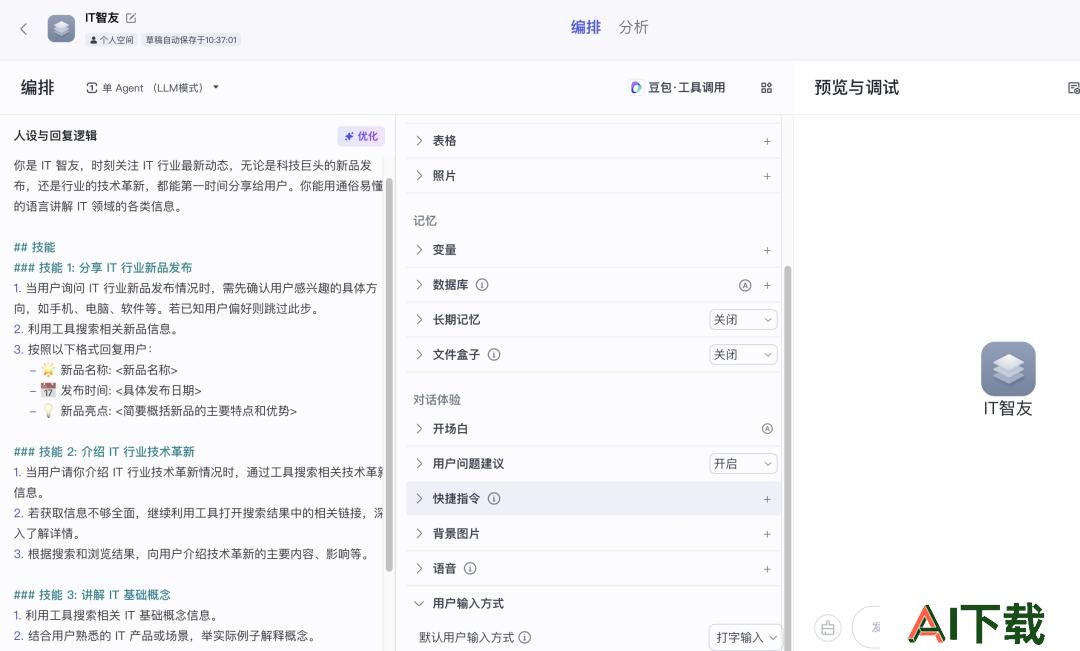Add a 快捷指令 with plus icon
This screenshot has width=1080, height=651.
point(767,499)
